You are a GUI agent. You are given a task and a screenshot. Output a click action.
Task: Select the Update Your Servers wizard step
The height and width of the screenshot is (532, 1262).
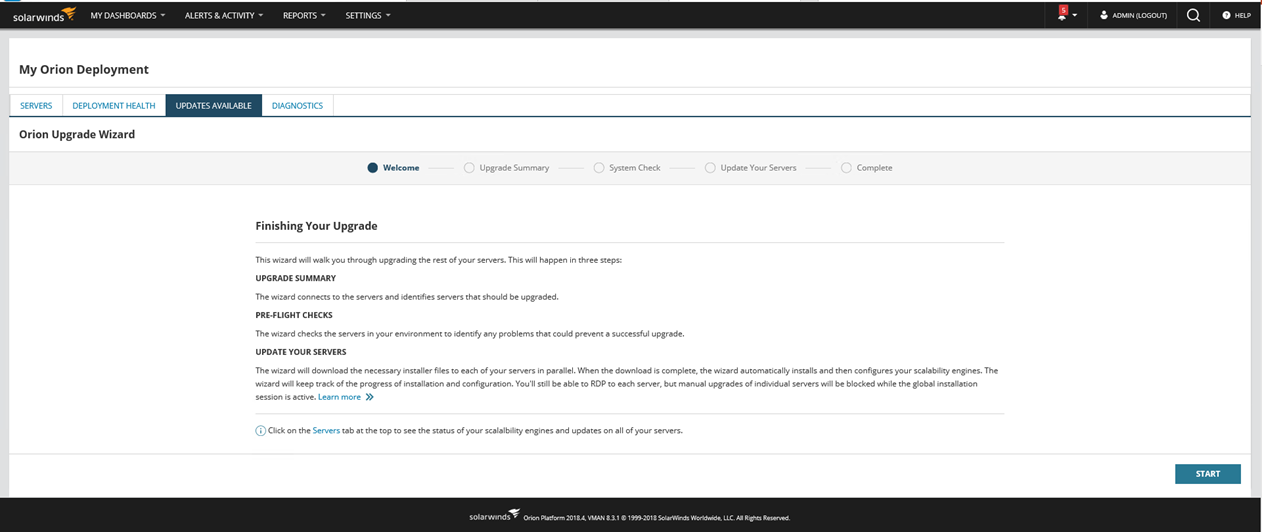point(751,168)
